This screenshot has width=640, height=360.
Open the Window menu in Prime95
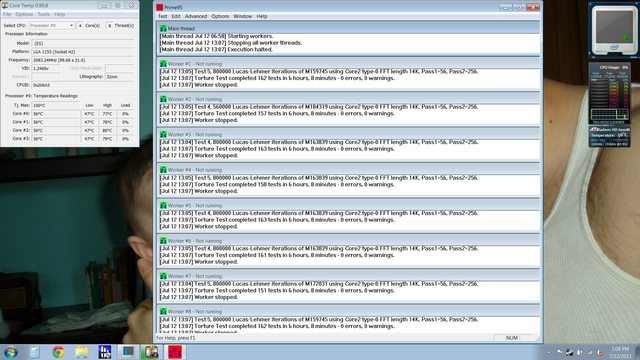click(x=242, y=16)
